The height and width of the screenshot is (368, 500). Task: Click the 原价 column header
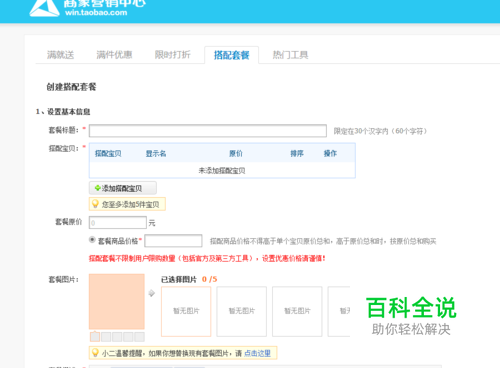(236, 154)
